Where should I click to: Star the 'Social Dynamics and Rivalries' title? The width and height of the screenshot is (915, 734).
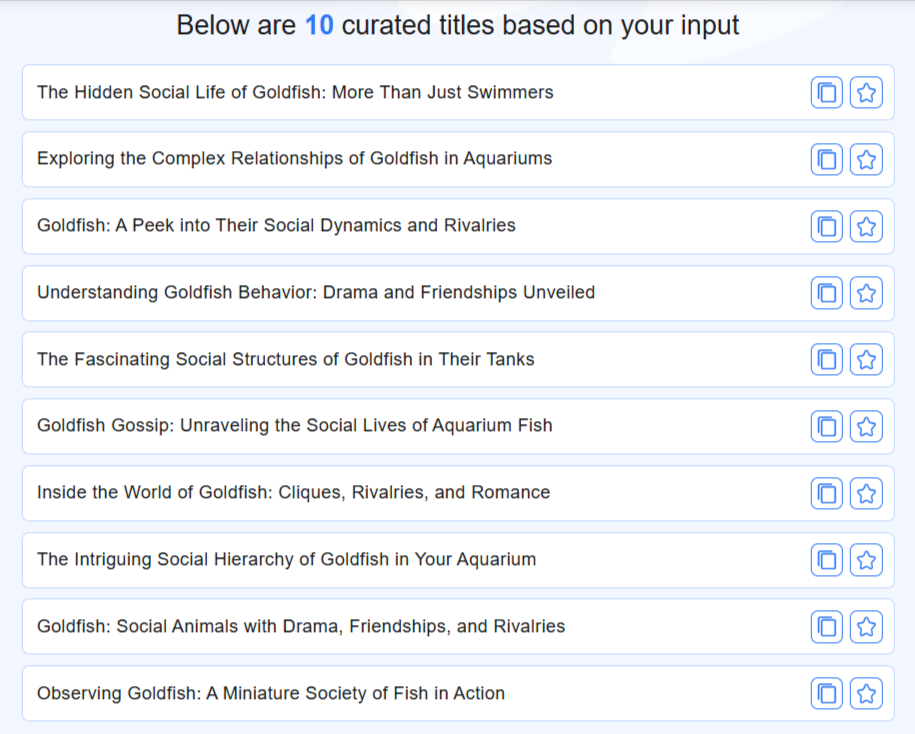[x=866, y=226]
